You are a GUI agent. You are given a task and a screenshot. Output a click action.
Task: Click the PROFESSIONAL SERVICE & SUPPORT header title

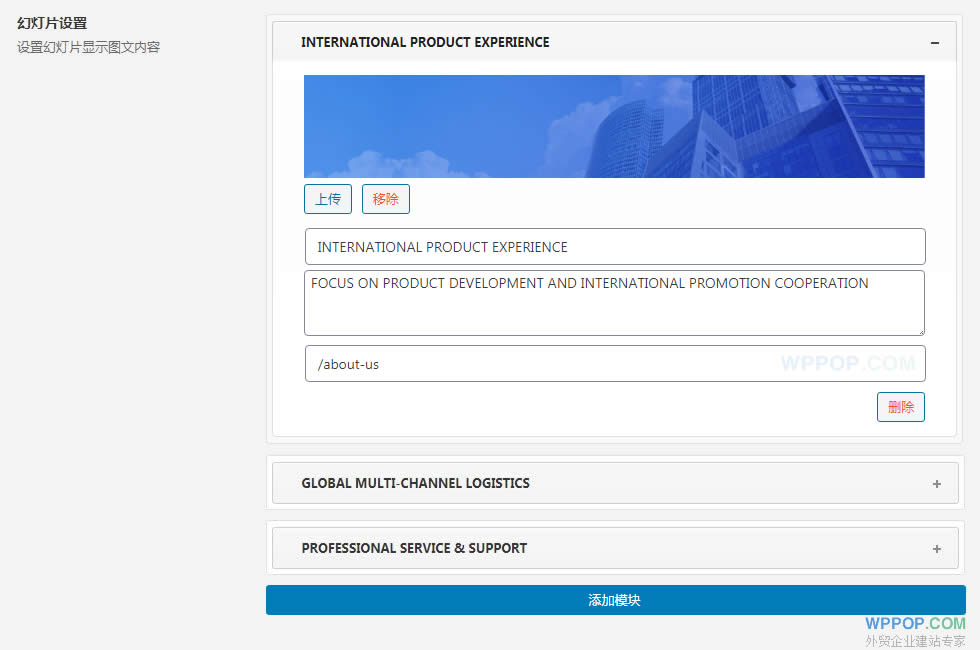414,548
